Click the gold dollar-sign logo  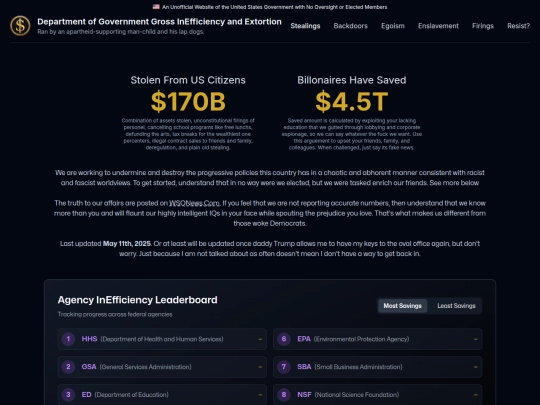pyautogui.click(x=20, y=26)
